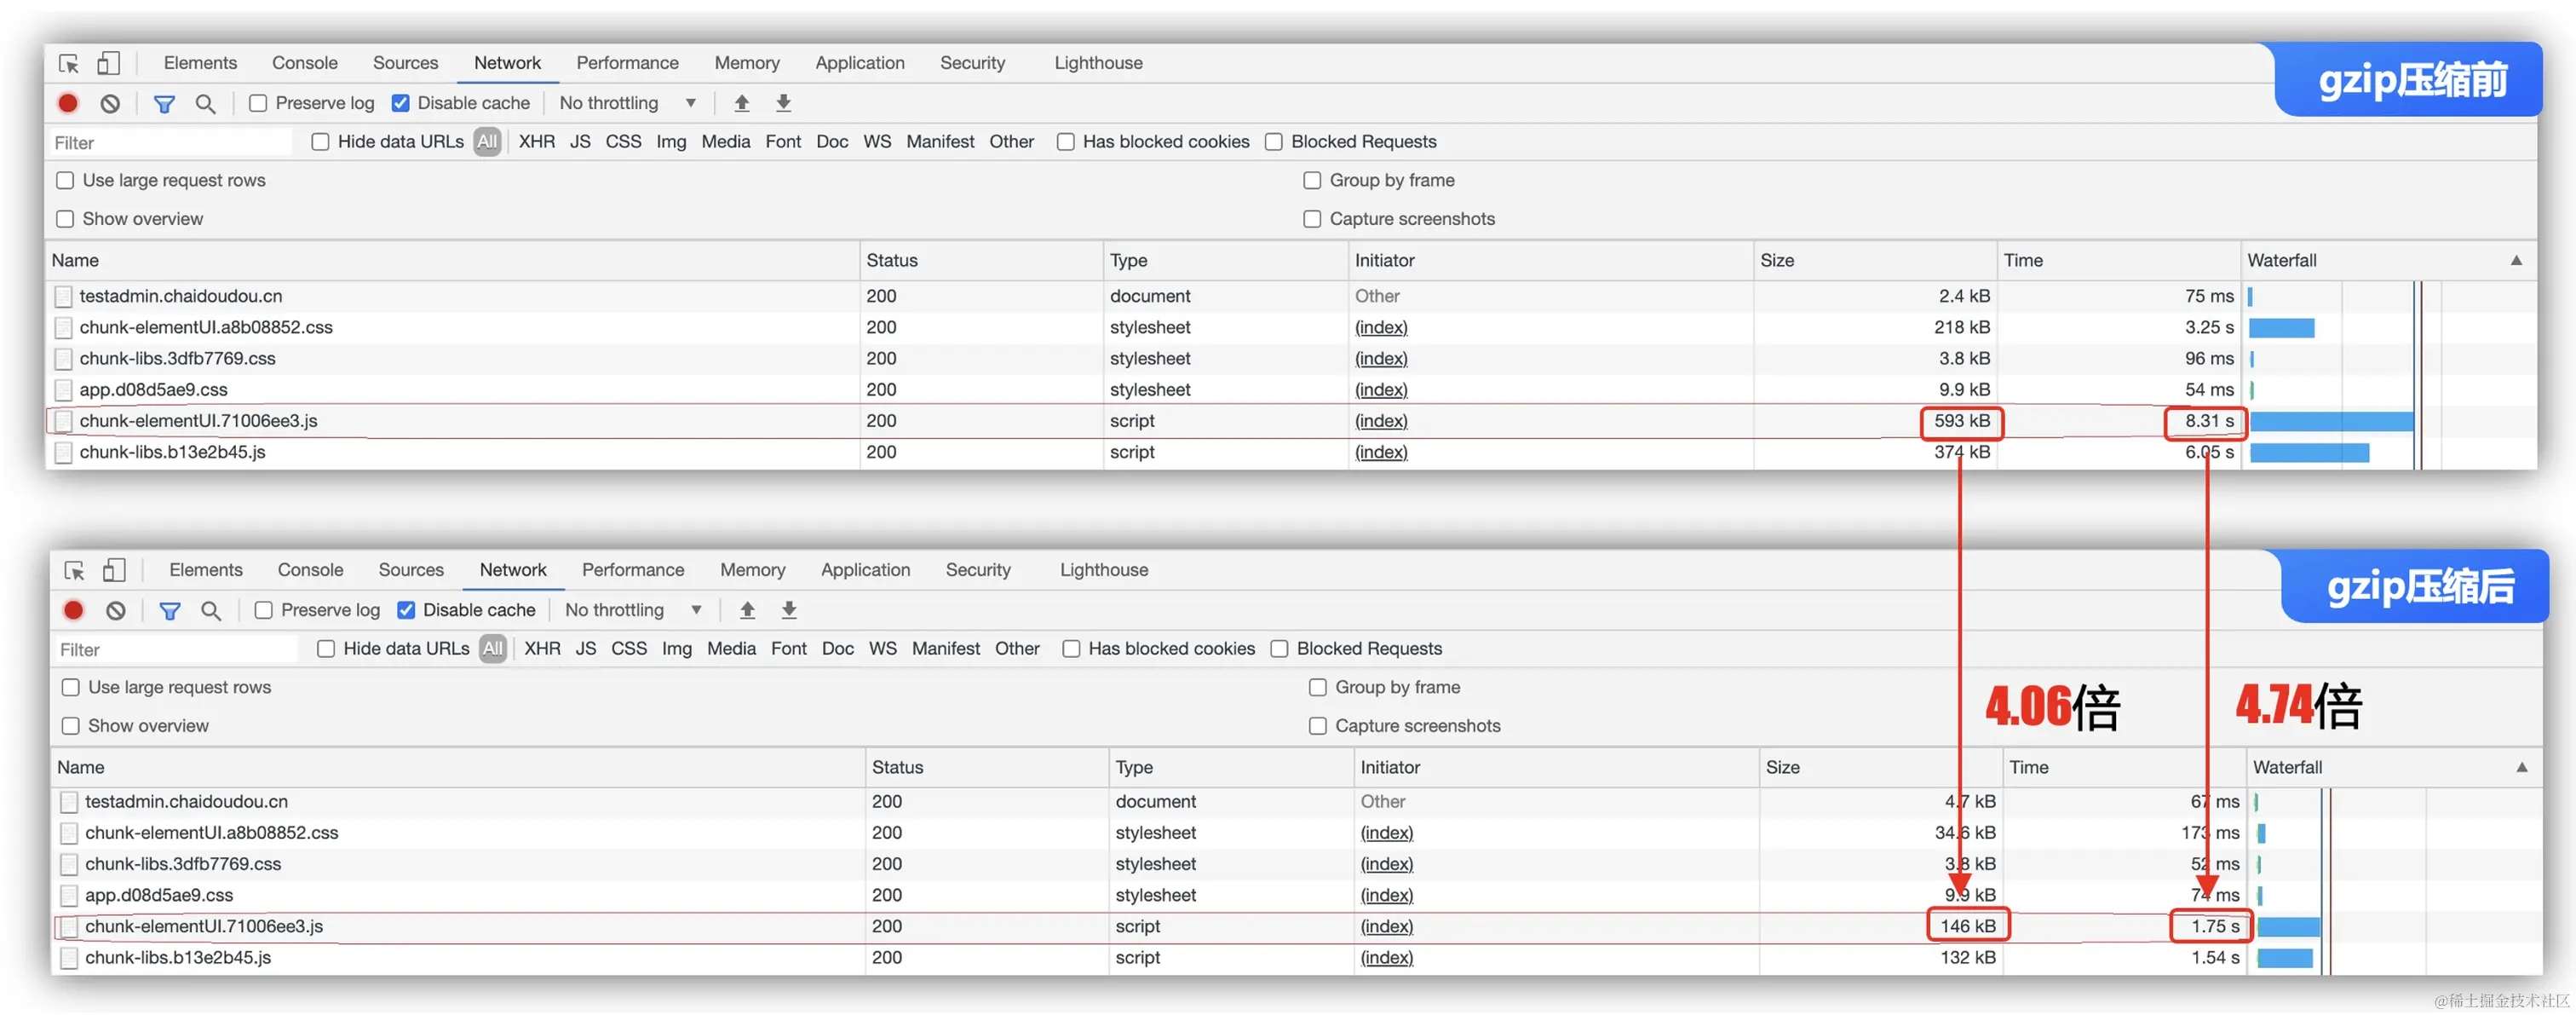Enable Show overview in lower panel
The width and height of the screenshot is (2576, 1015).
pyautogui.click(x=71, y=726)
